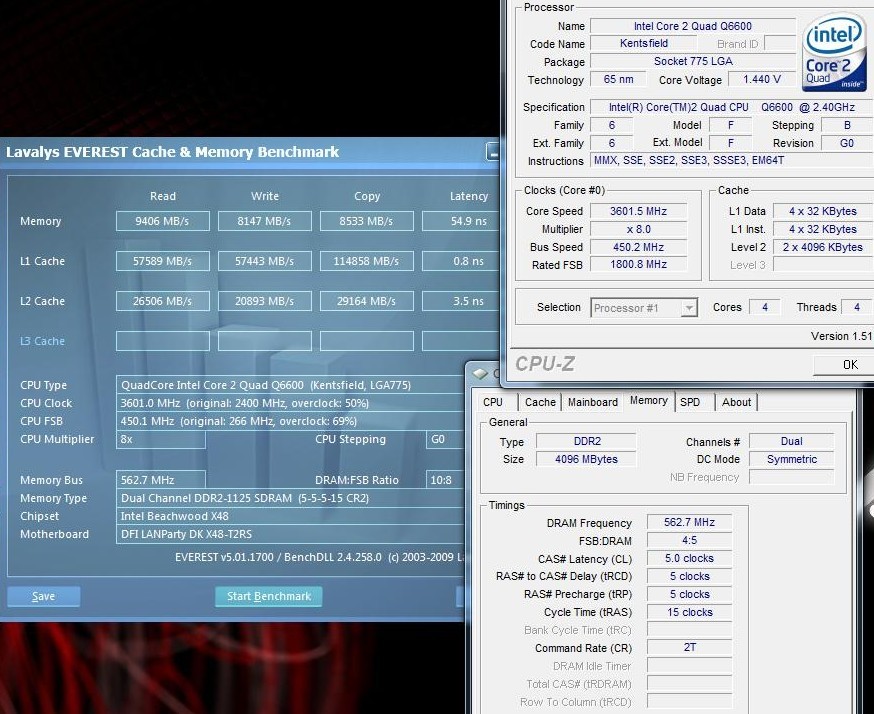Screen dimensions: 874x714
Task: Select the CPU Clock 3601.0 MHz field
Action: point(290,403)
